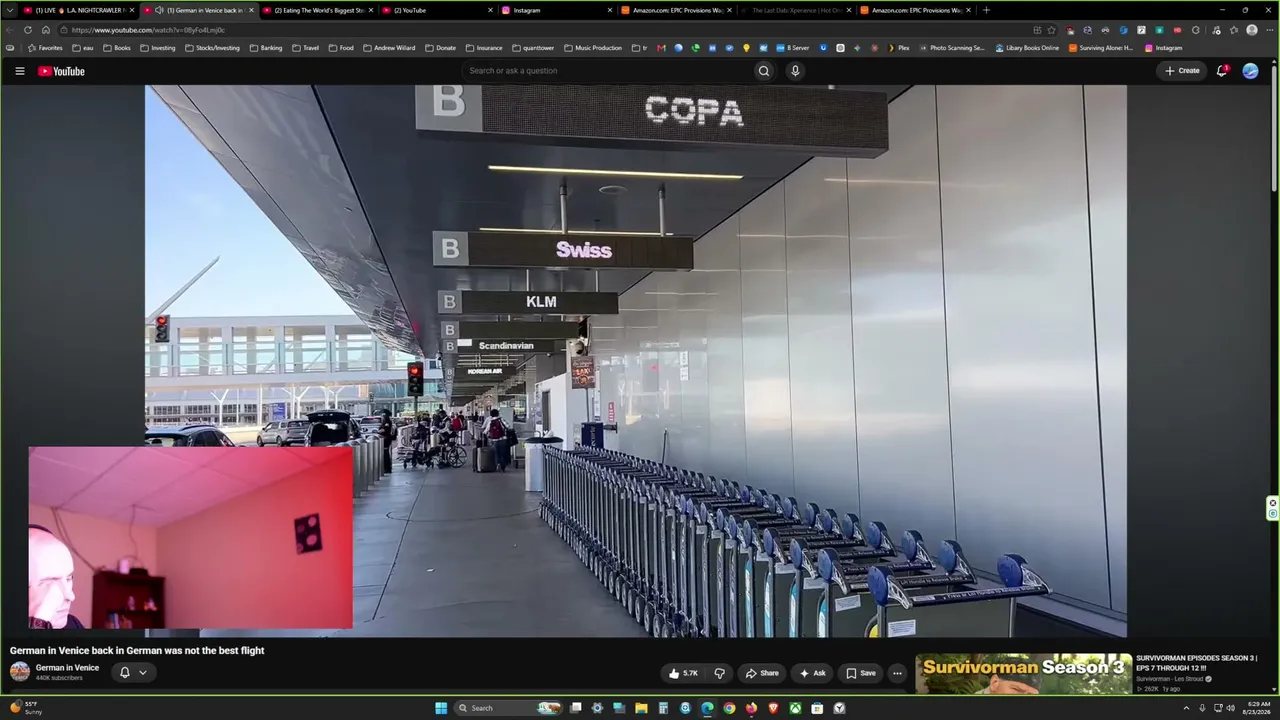Open the German in Venice channel name link
This screenshot has width=1280, height=720.
[x=67, y=668]
